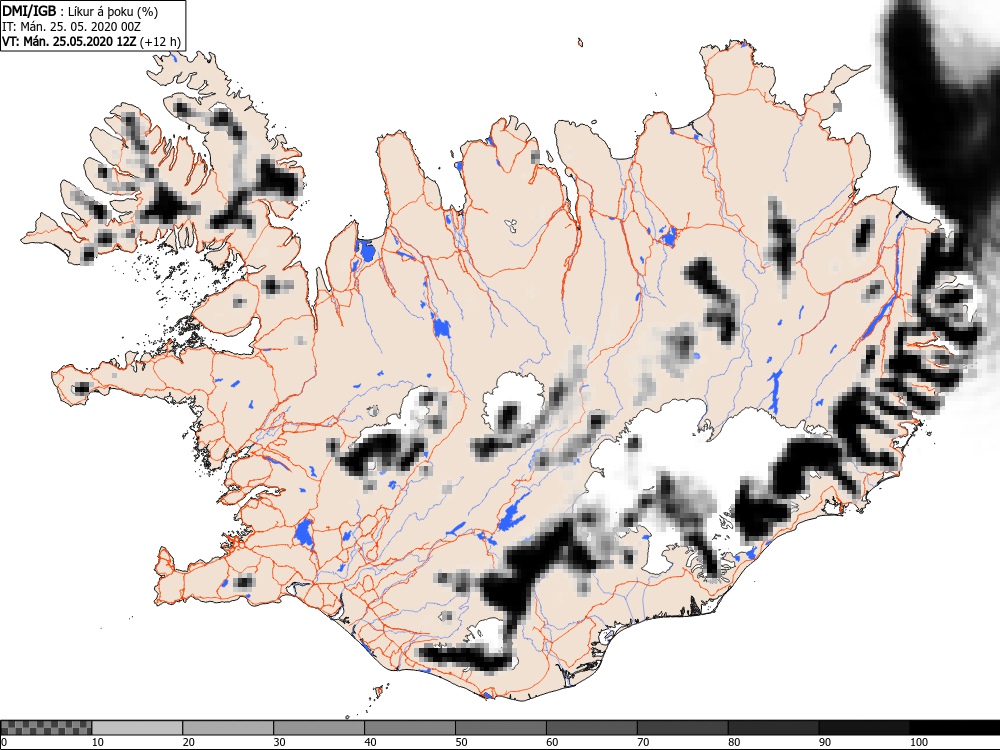The height and width of the screenshot is (750, 1000).
Task: Click the legend label "40"
Action: tap(371, 742)
